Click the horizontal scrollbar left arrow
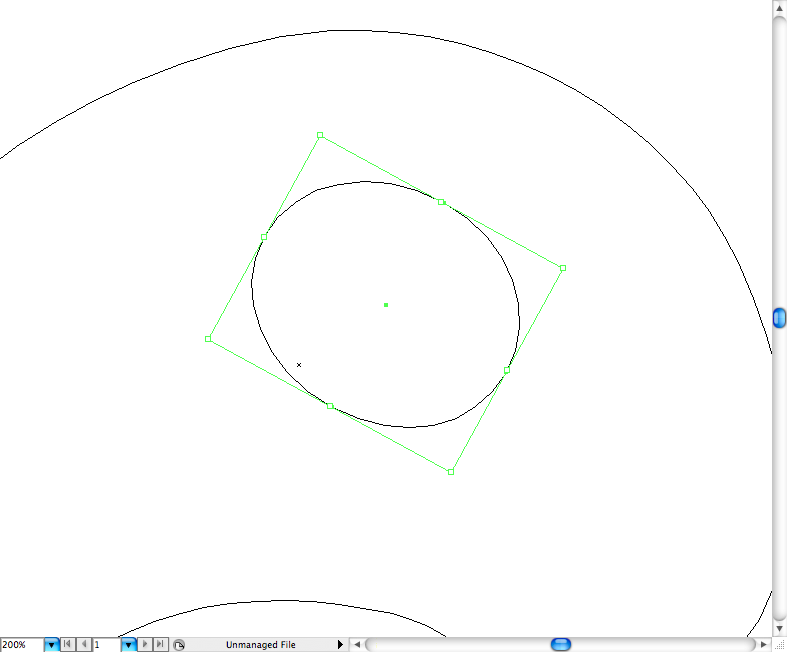 (357, 644)
